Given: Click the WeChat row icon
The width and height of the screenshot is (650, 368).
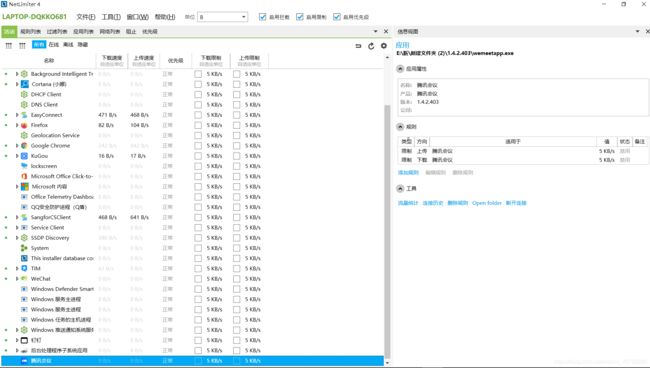Looking at the screenshot, I should click(24, 278).
